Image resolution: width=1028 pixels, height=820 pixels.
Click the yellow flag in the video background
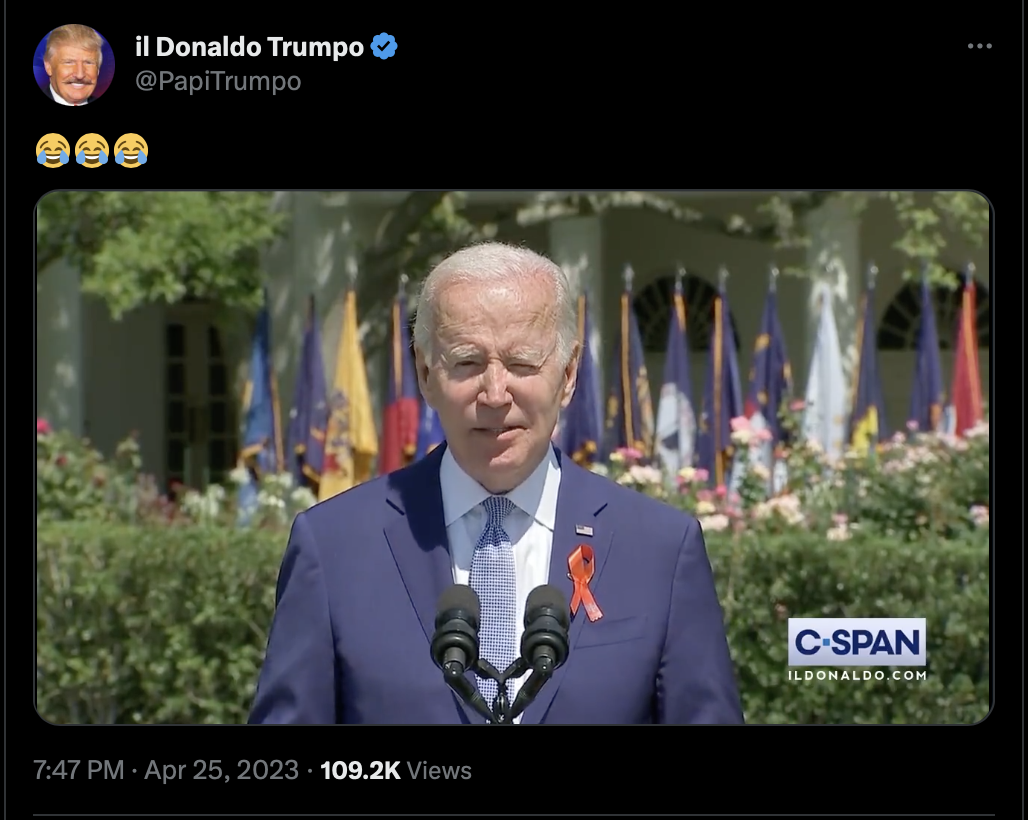click(349, 400)
